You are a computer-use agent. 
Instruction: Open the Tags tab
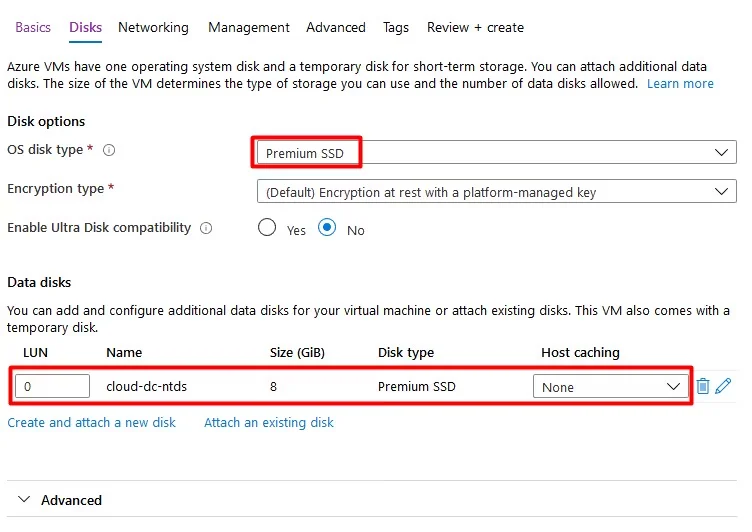click(396, 27)
